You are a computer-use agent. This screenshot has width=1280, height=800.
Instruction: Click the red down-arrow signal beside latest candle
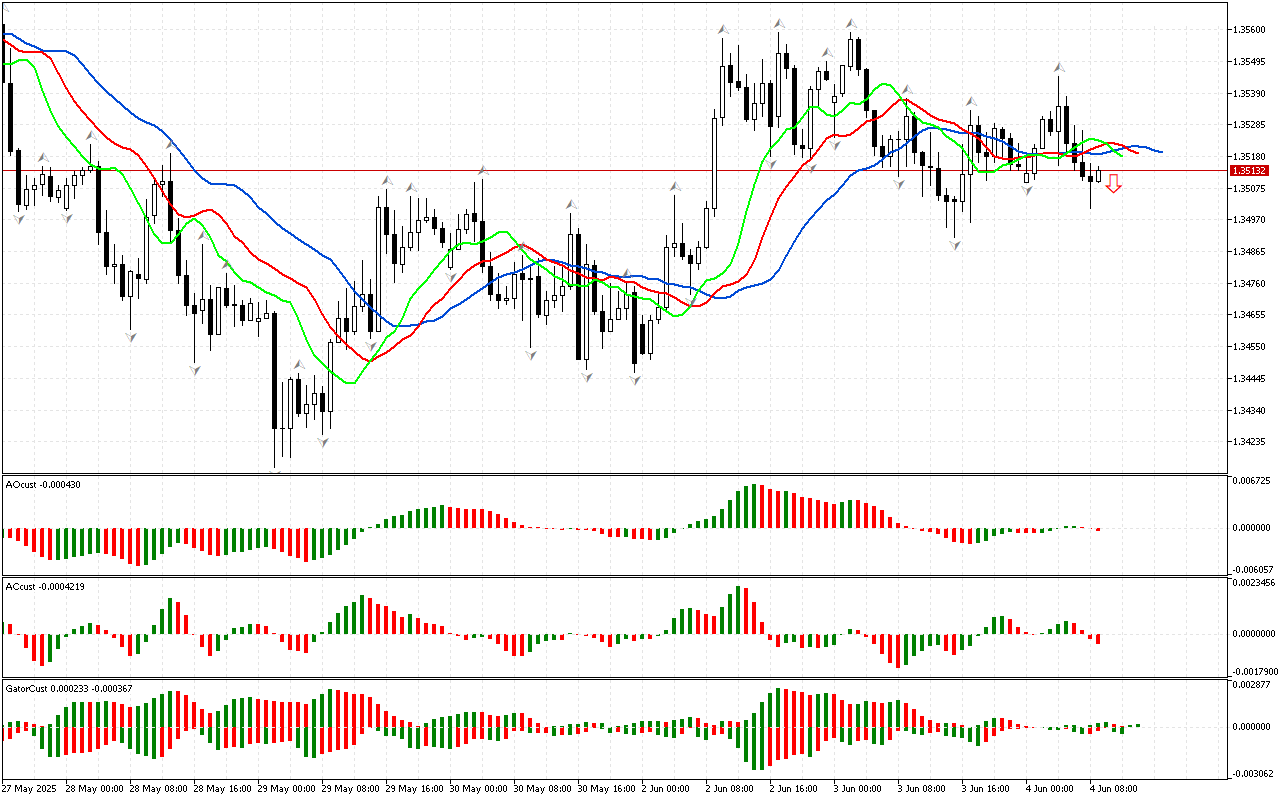[1113, 183]
